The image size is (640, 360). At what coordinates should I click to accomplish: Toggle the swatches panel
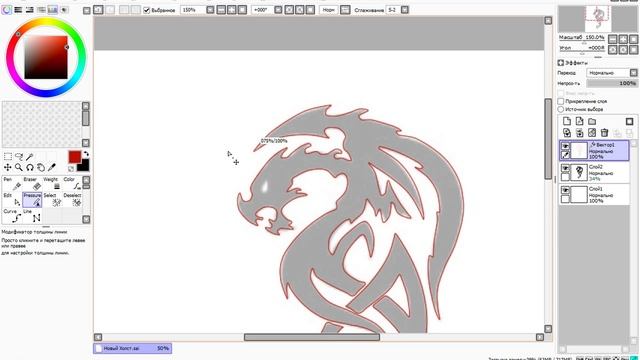[53, 10]
